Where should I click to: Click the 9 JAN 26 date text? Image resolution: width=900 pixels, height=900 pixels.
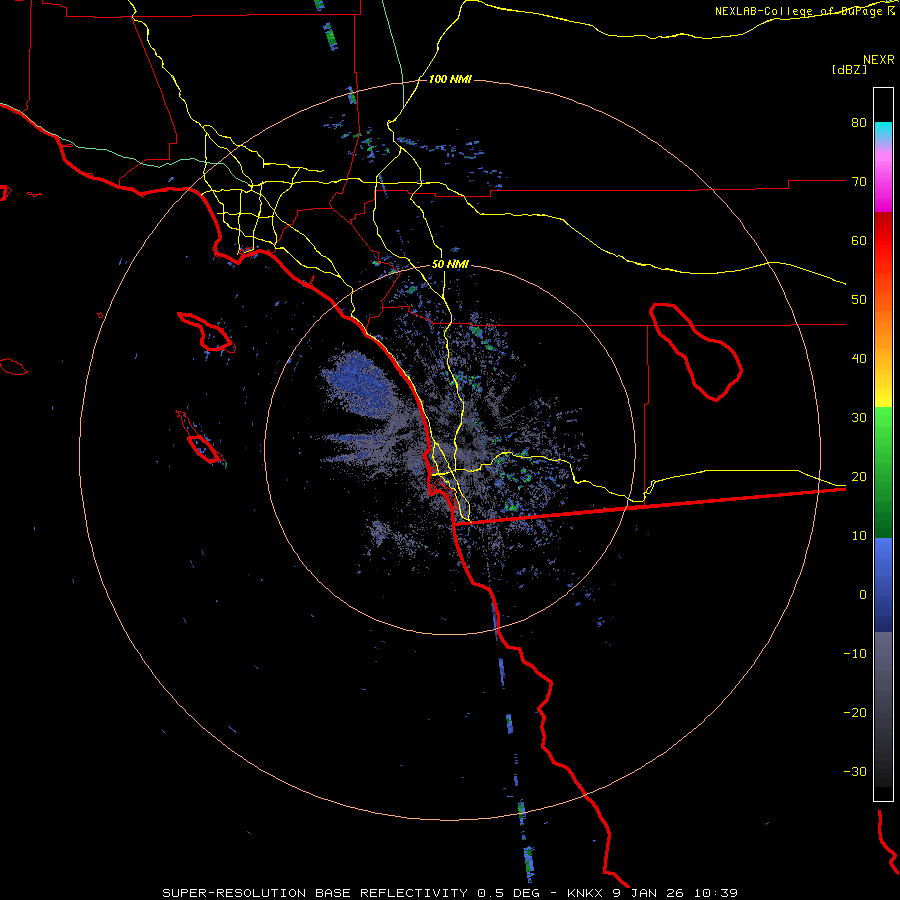pos(649,893)
